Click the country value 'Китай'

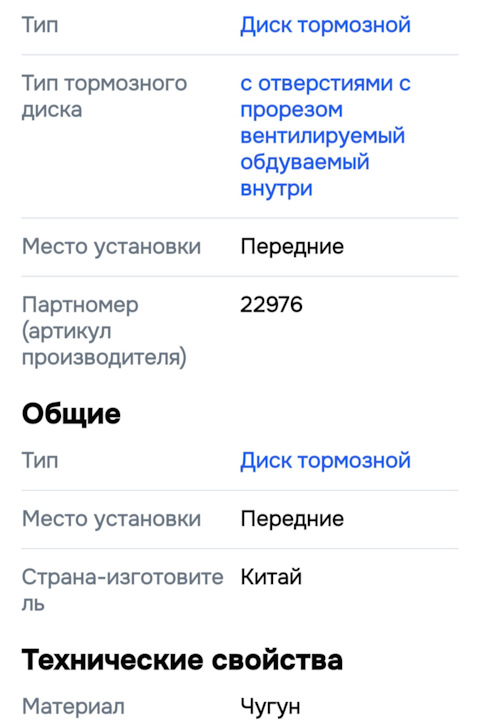click(271, 577)
